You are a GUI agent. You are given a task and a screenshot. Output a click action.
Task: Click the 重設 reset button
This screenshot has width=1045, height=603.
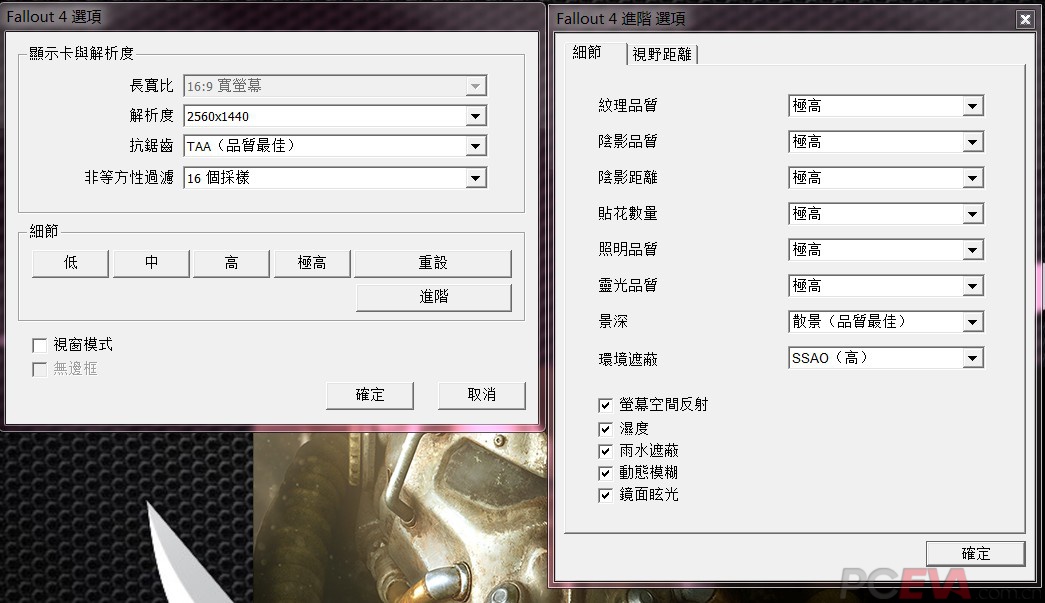pyautogui.click(x=433, y=263)
